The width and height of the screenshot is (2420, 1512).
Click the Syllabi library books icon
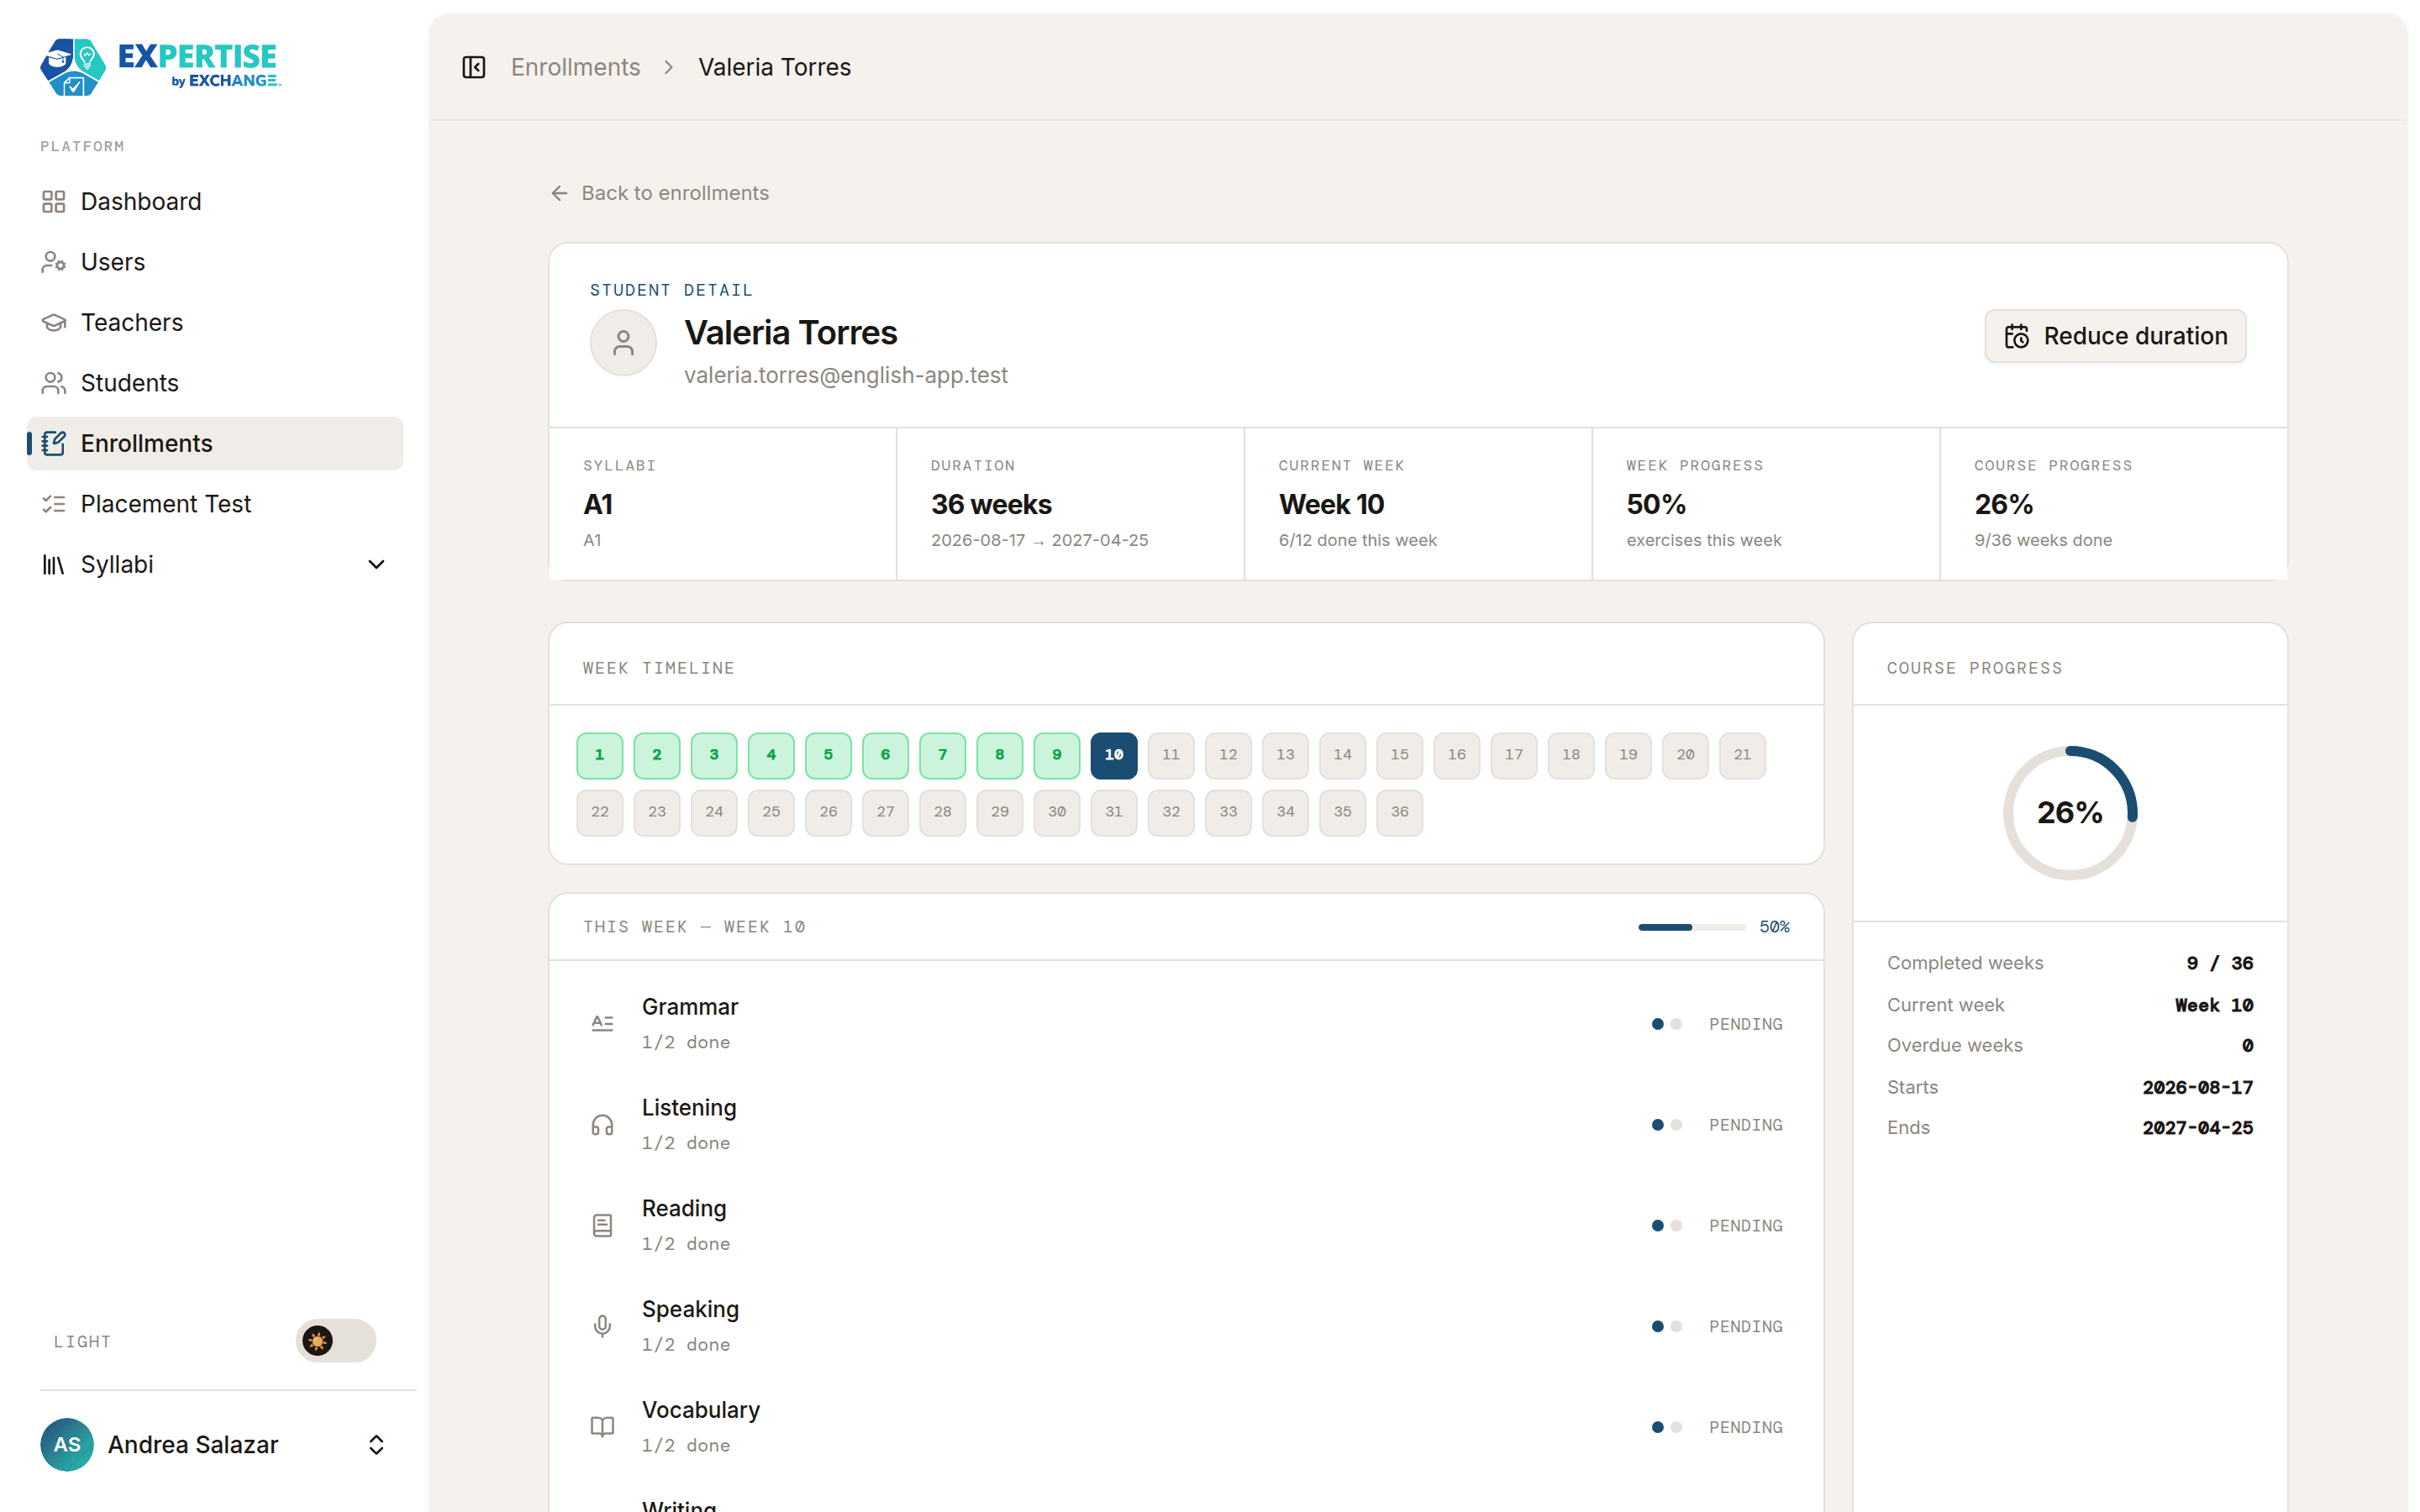tap(54, 565)
